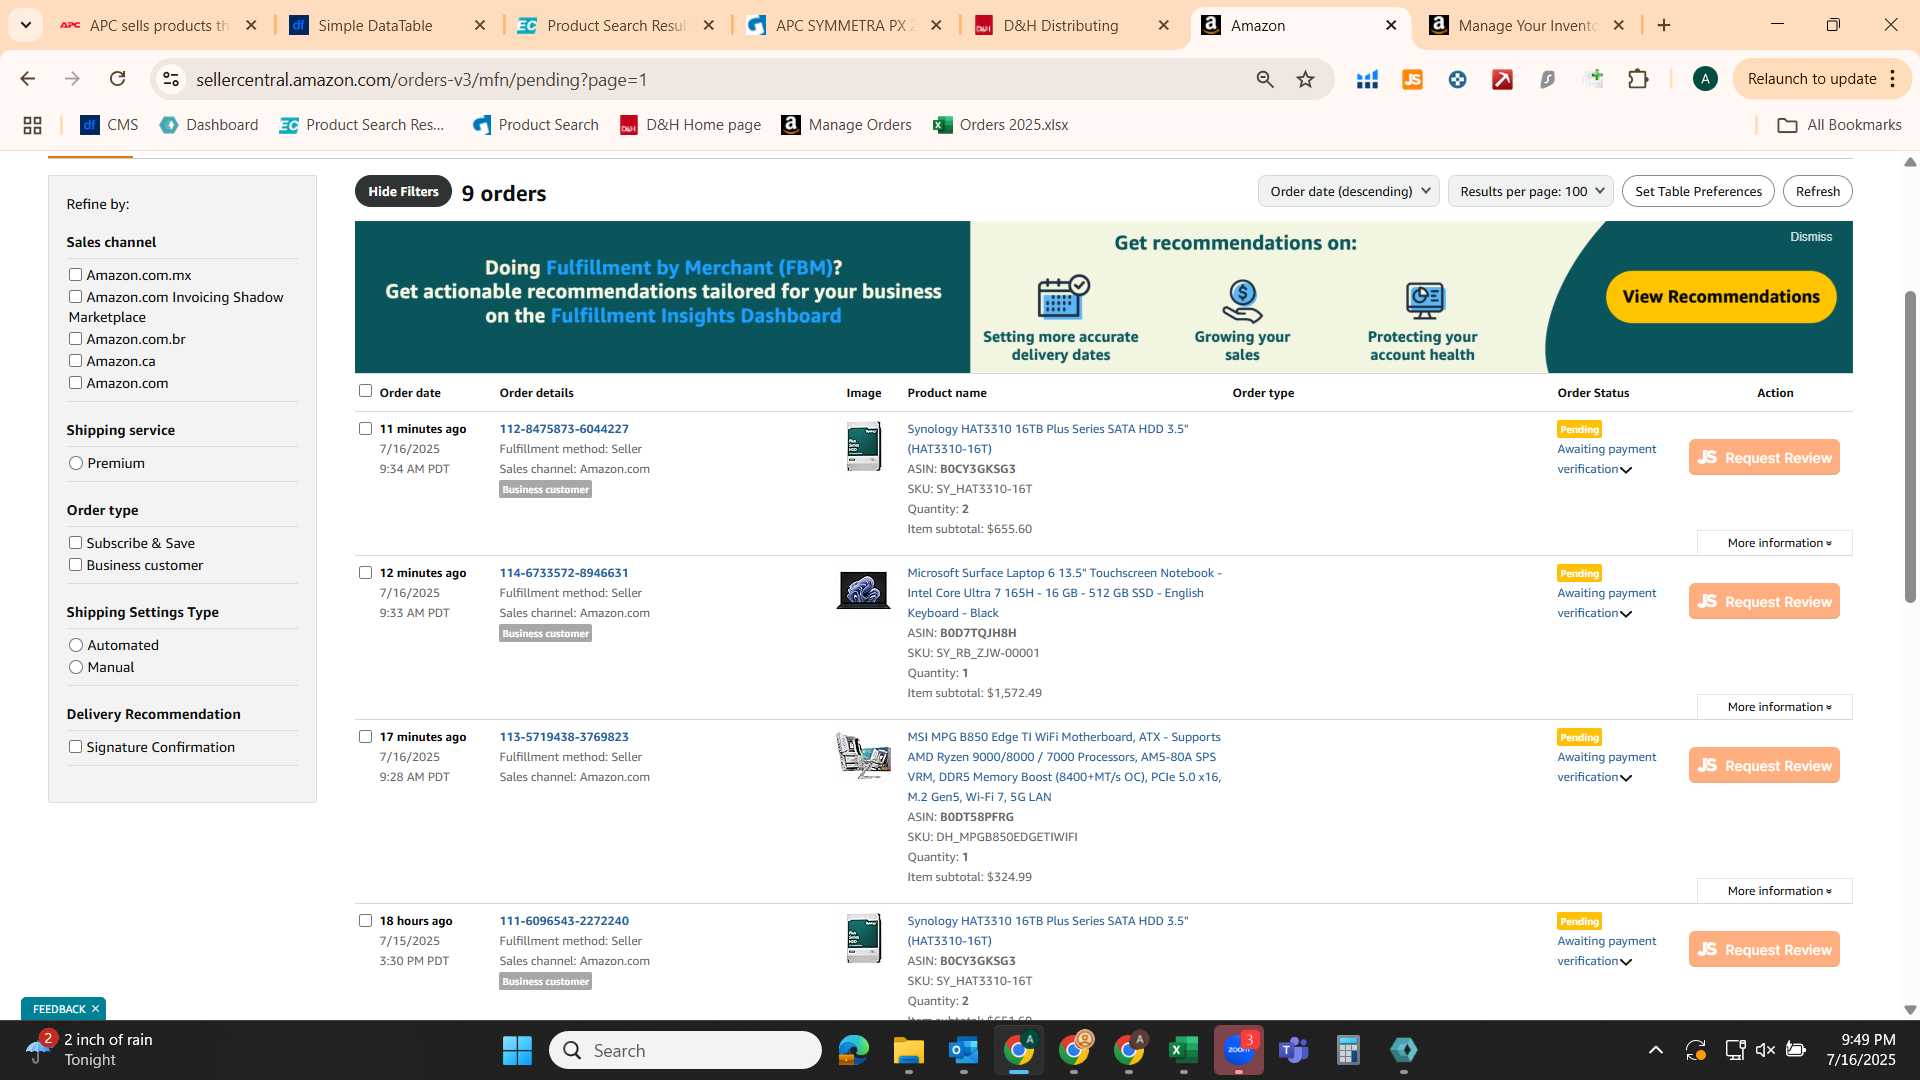
Task: Select the Premium shipping service radio
Action: coord(76,463)
